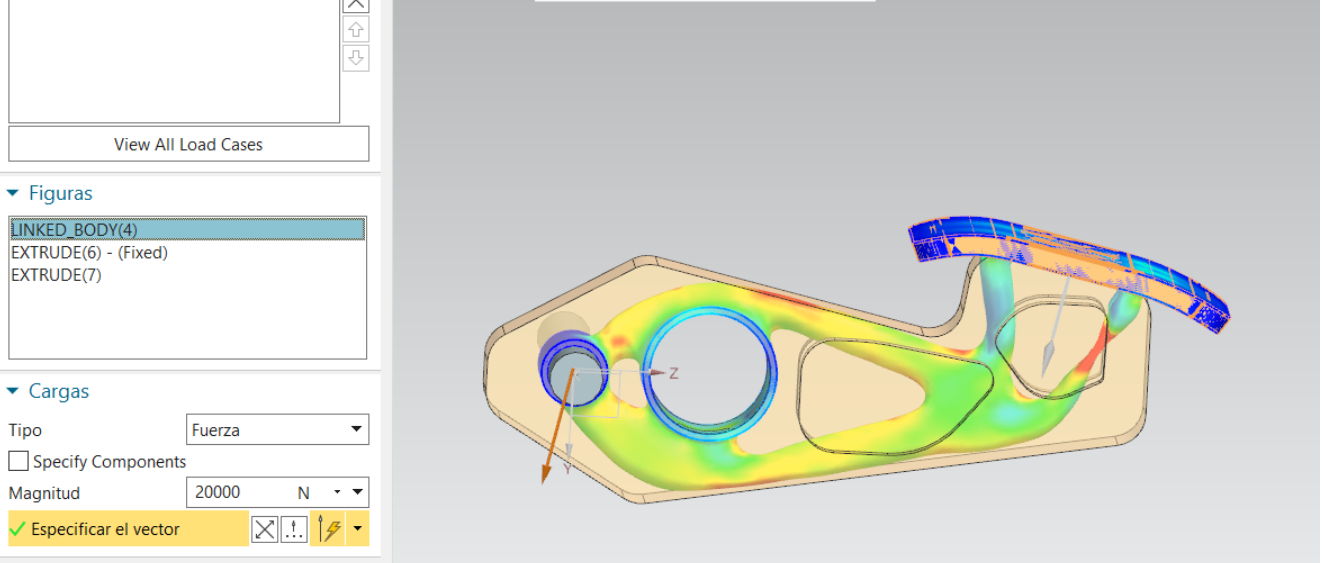Collapse the Cargas section
This screenshot has width=1325, height=563.
(x=14, y=391)
